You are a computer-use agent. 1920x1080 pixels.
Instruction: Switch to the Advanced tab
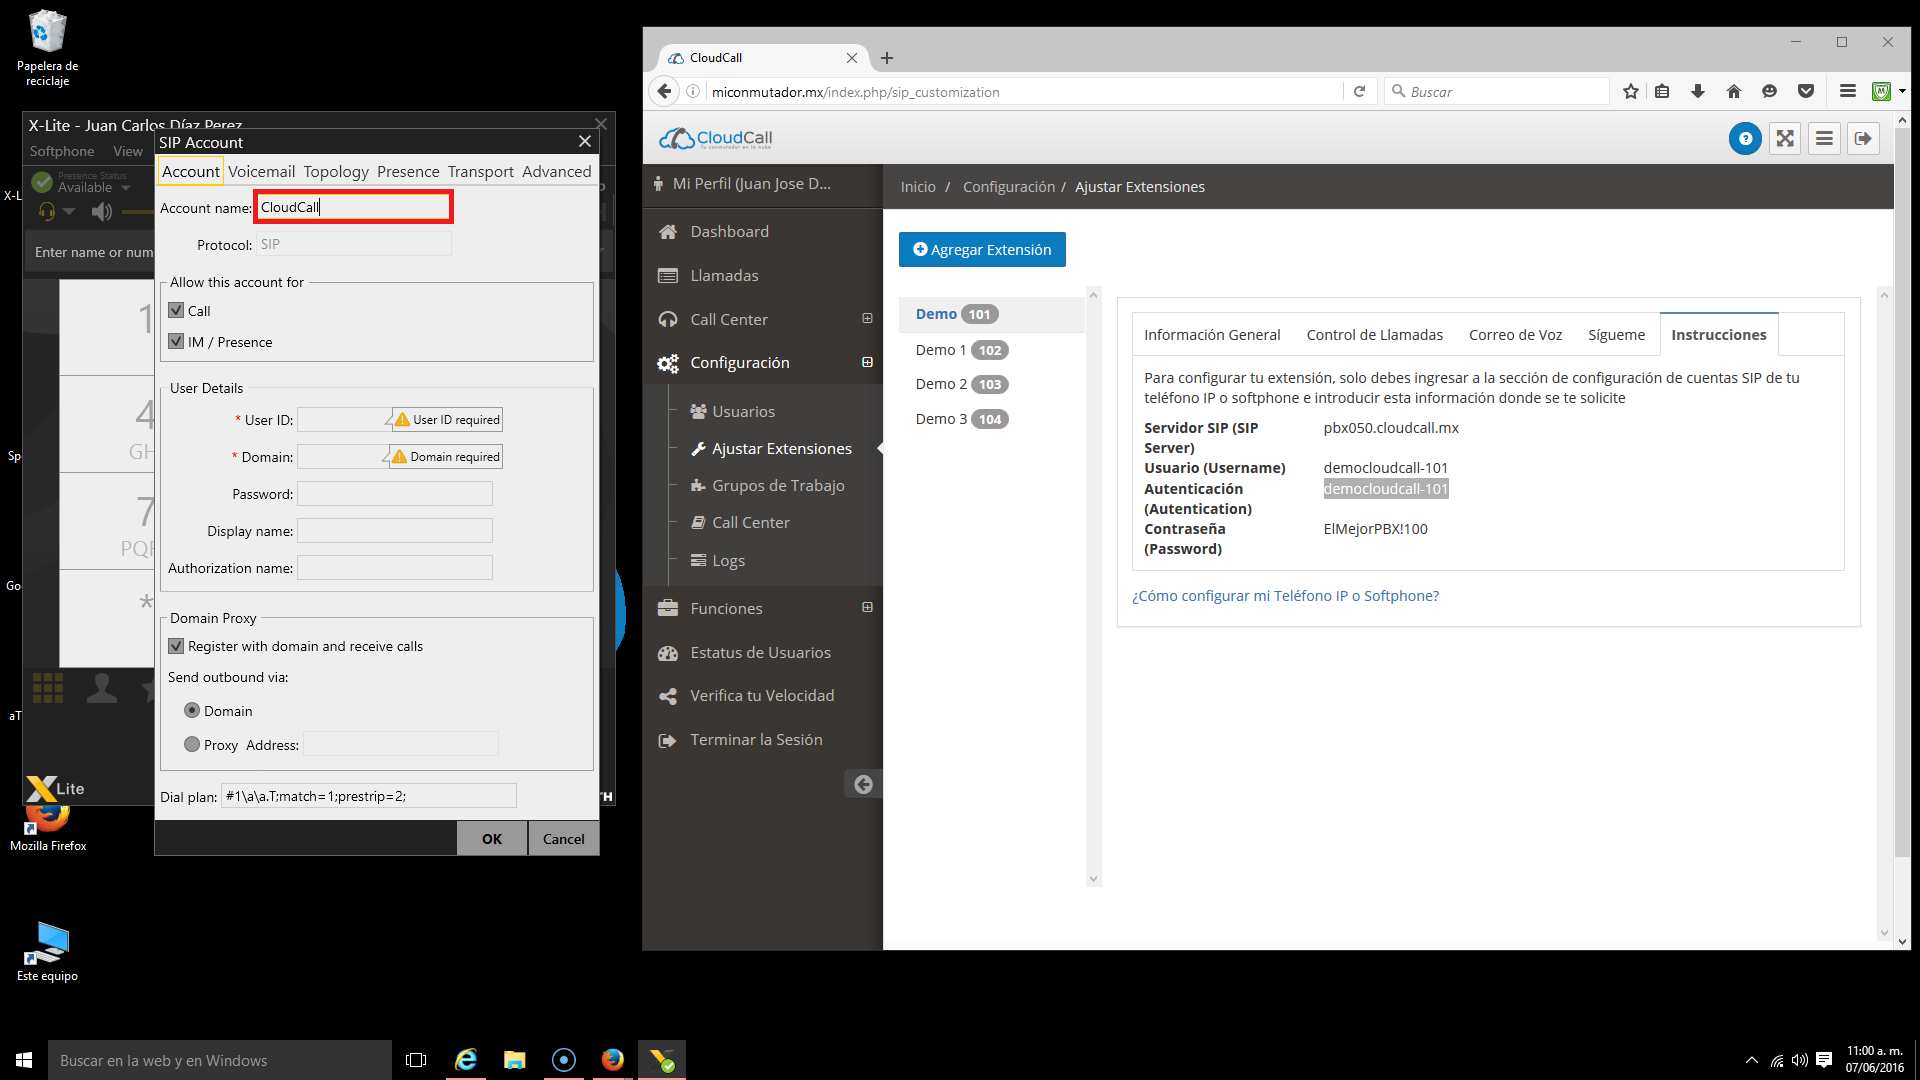click(x=556, y=172)
